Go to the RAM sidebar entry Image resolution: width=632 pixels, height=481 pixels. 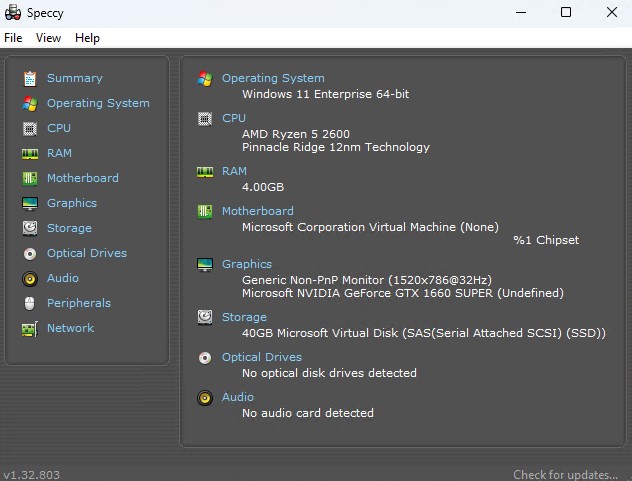coord(59,153)
